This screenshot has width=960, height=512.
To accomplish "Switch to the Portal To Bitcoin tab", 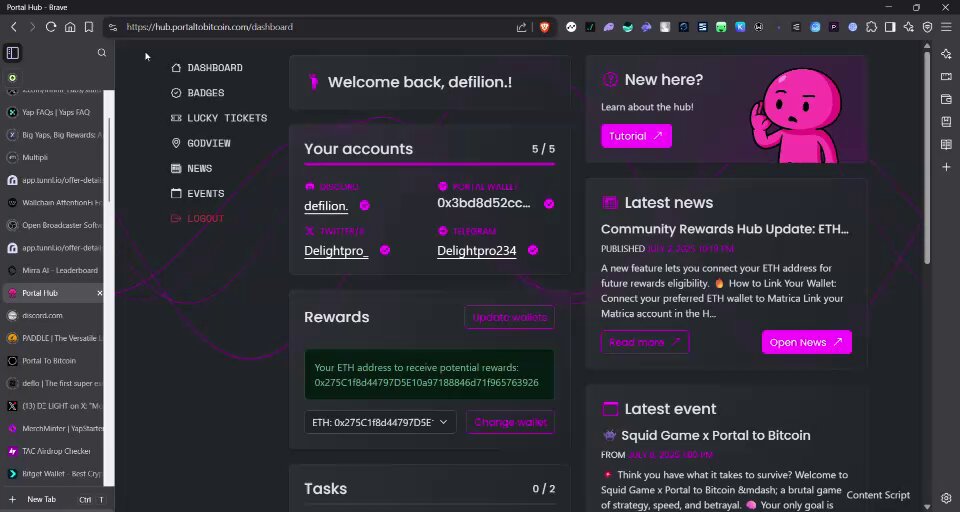I will coord(53,361).
